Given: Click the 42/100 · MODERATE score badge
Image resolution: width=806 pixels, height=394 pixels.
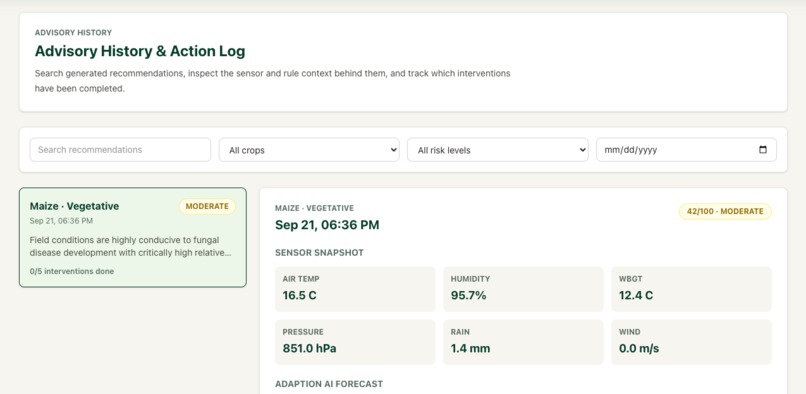Looking at the screenshot, I should pyautogui.click(x=725, y=211).
